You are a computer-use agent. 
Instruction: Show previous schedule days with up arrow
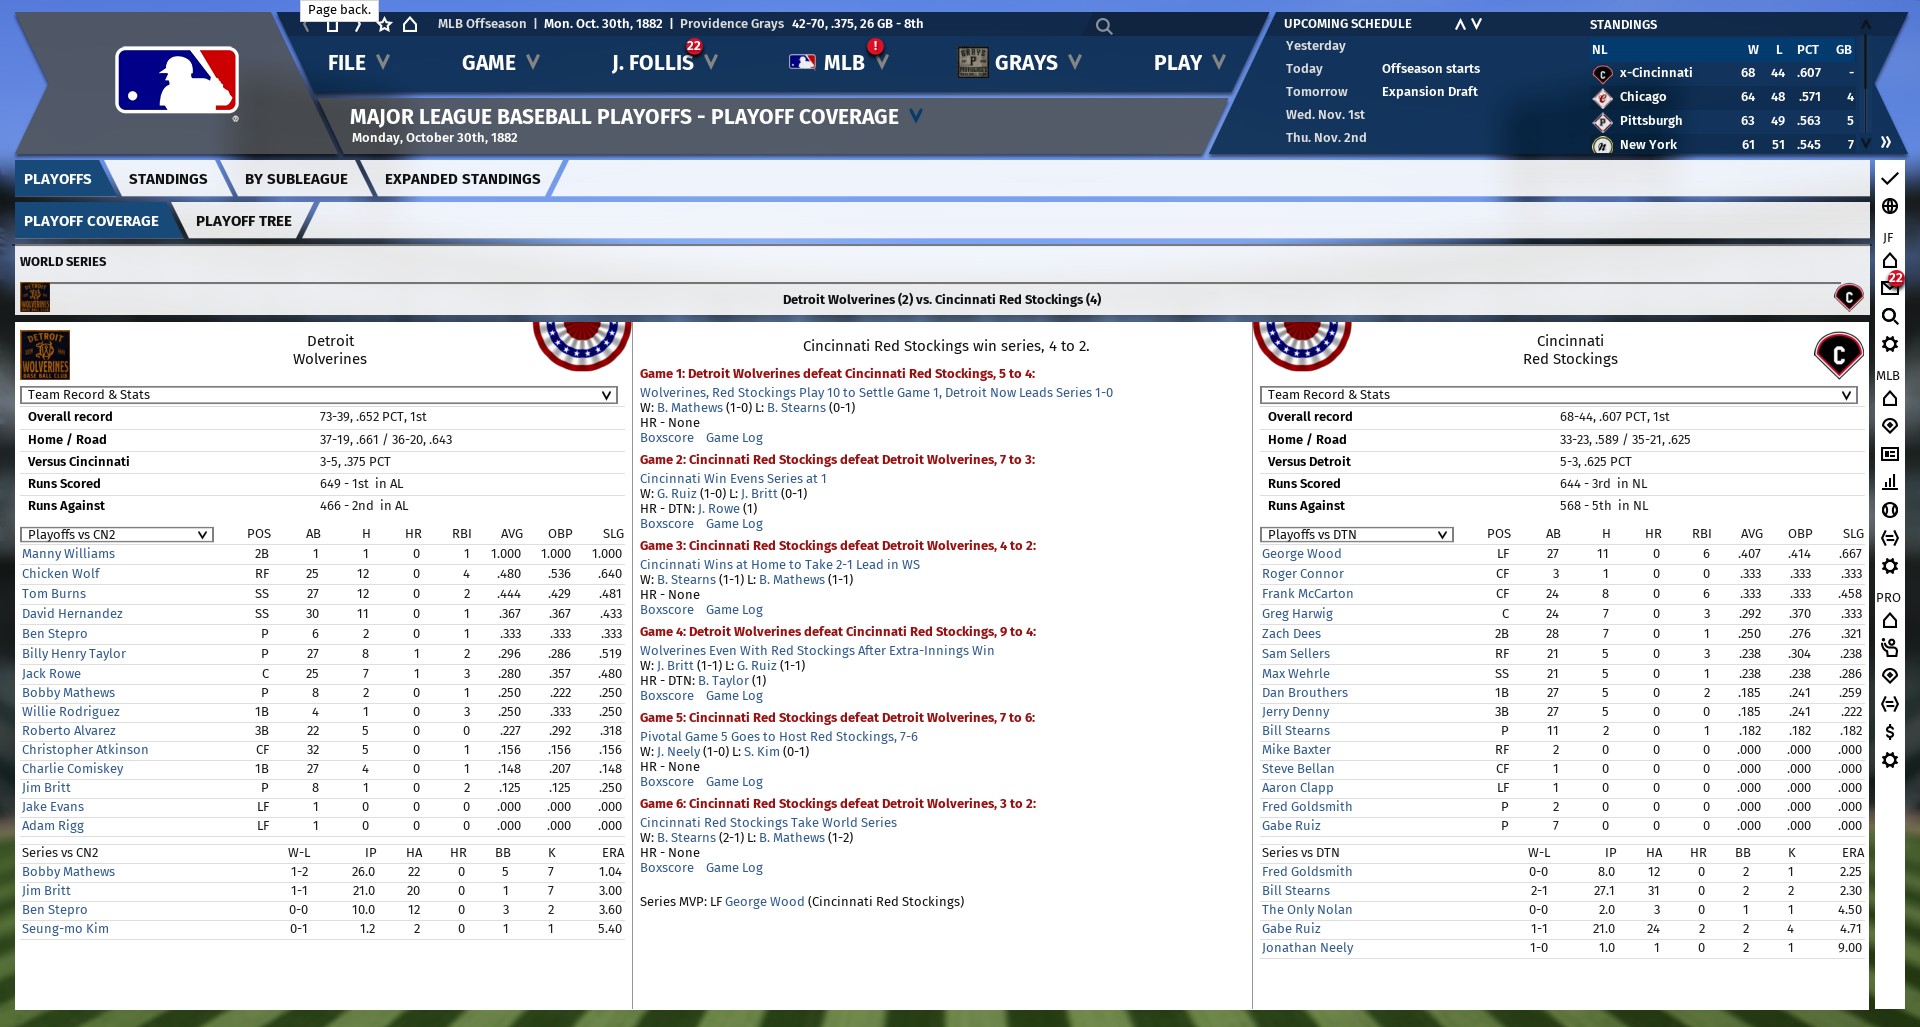(x=1460, y=24)
